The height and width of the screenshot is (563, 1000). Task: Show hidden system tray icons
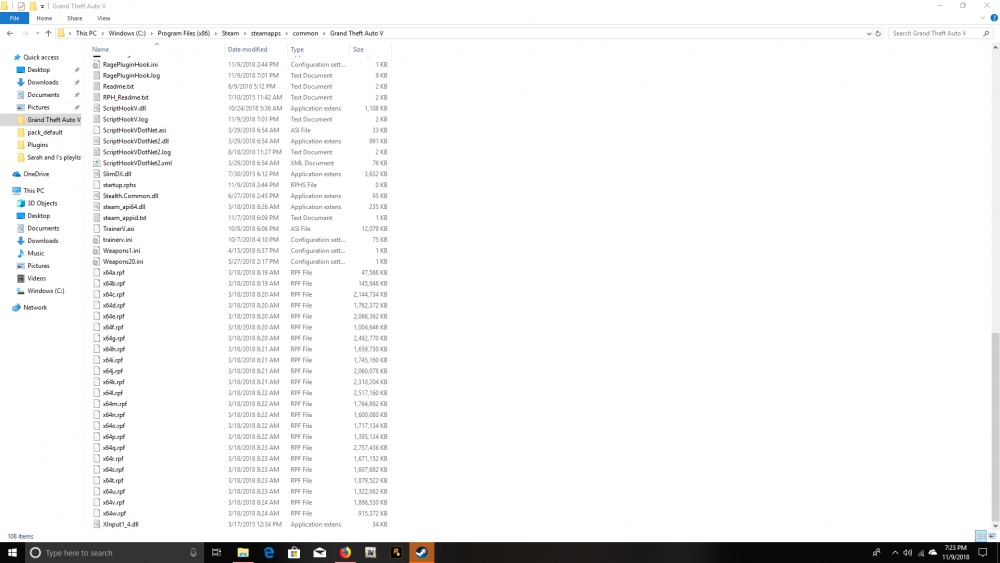click(895, 553)
